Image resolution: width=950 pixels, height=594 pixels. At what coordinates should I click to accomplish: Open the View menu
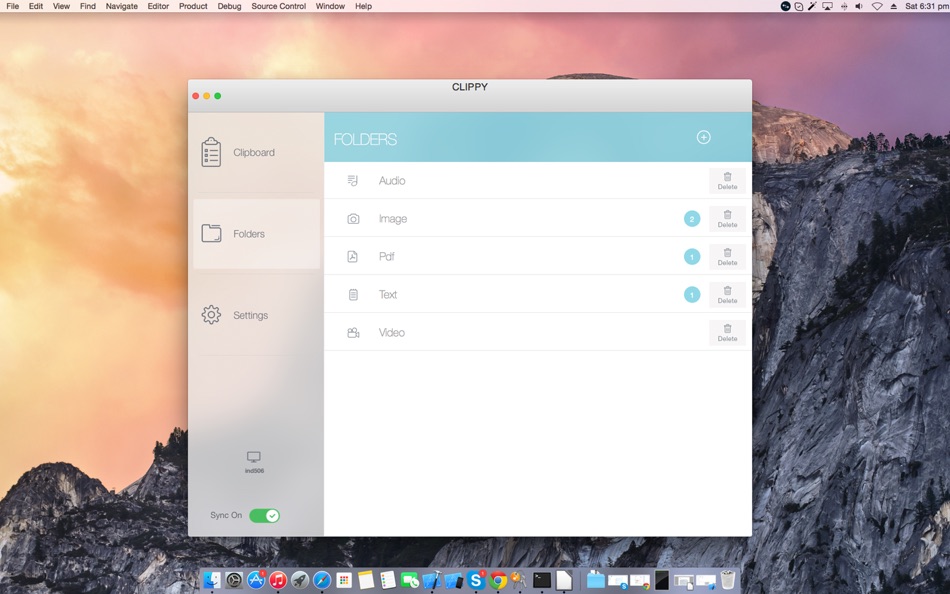click(61, 6)
